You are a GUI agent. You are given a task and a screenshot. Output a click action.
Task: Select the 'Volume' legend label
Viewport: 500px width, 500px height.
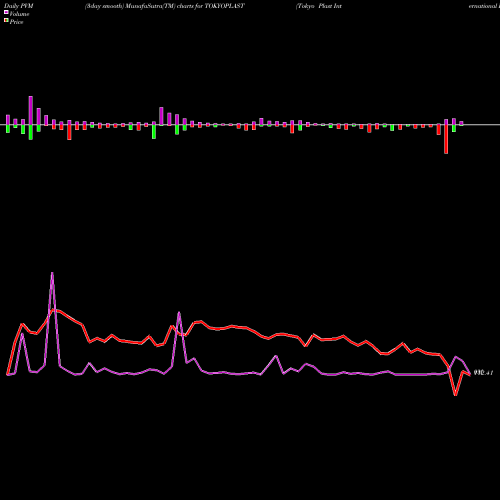pyautogui.click(x=19, y=14)
